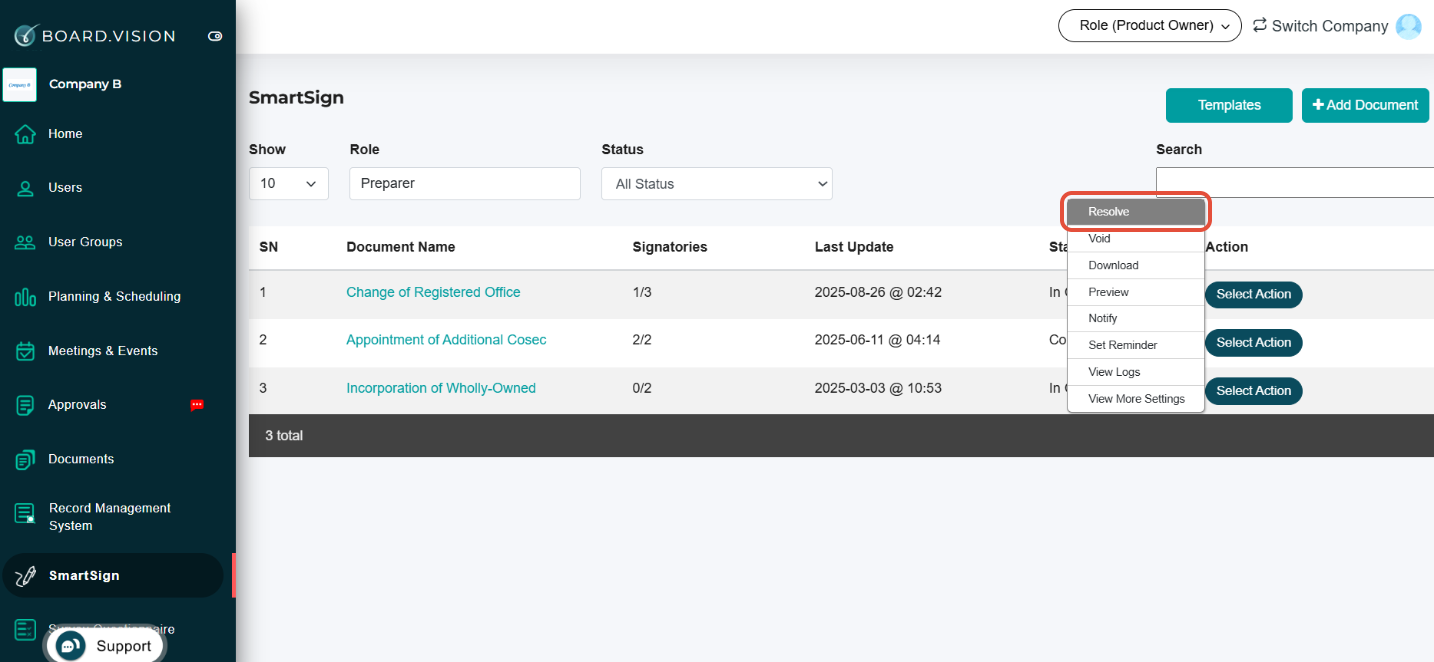
Task: Click the Action column header
Action: coord(1227,247)
